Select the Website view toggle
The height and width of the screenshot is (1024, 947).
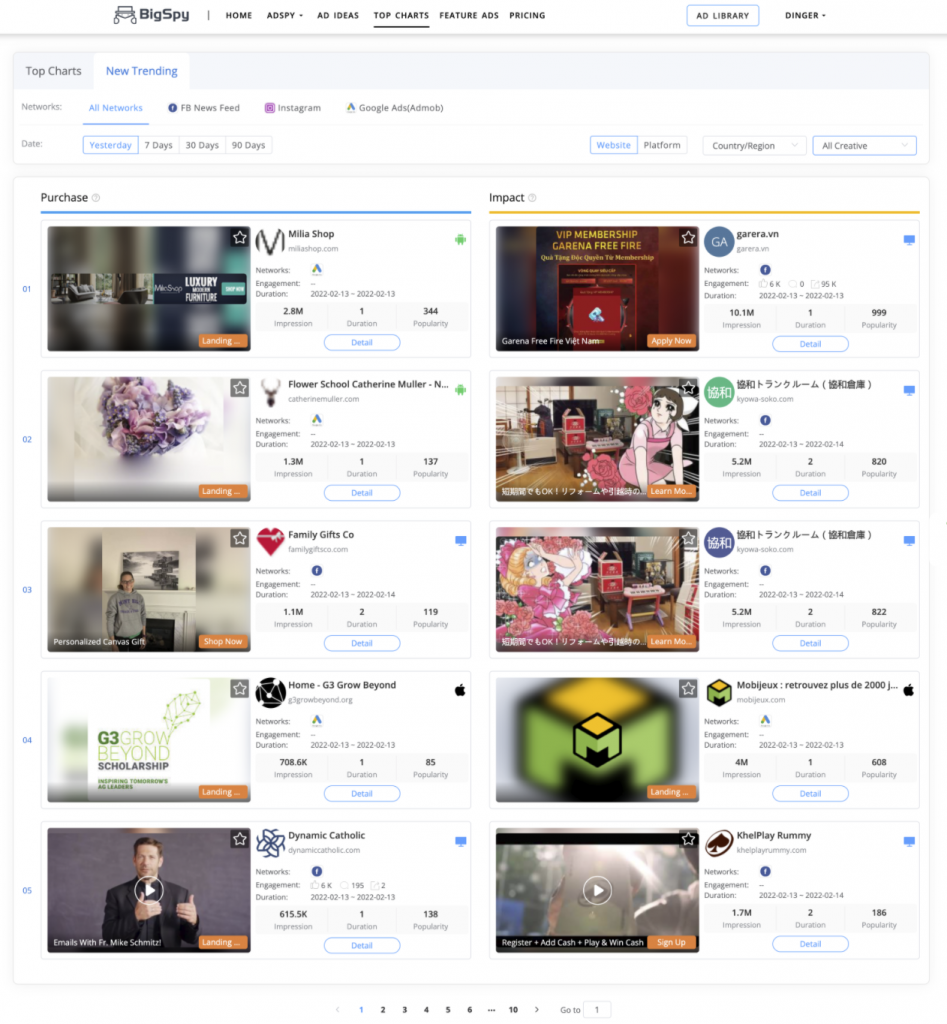613,145
